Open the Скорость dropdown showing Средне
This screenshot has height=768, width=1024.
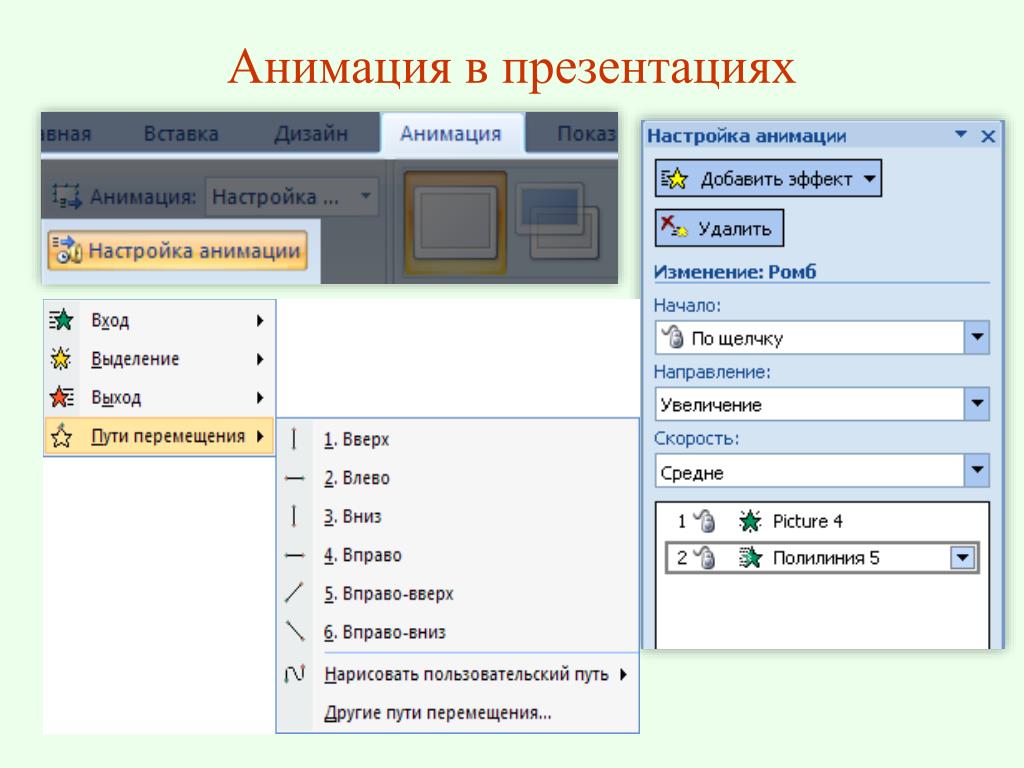(822, 471)
